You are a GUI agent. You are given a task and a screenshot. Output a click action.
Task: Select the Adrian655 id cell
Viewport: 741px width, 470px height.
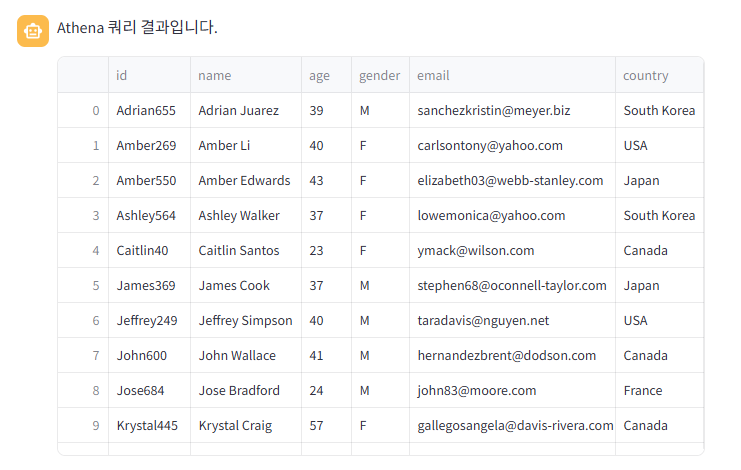tap(149, 110)
